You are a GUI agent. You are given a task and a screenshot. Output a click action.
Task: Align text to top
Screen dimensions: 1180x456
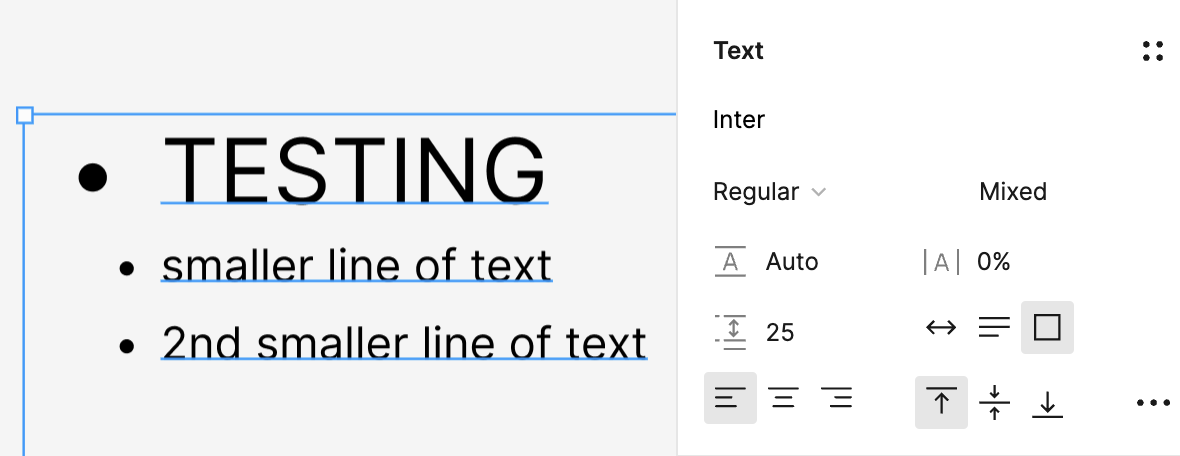941,403
